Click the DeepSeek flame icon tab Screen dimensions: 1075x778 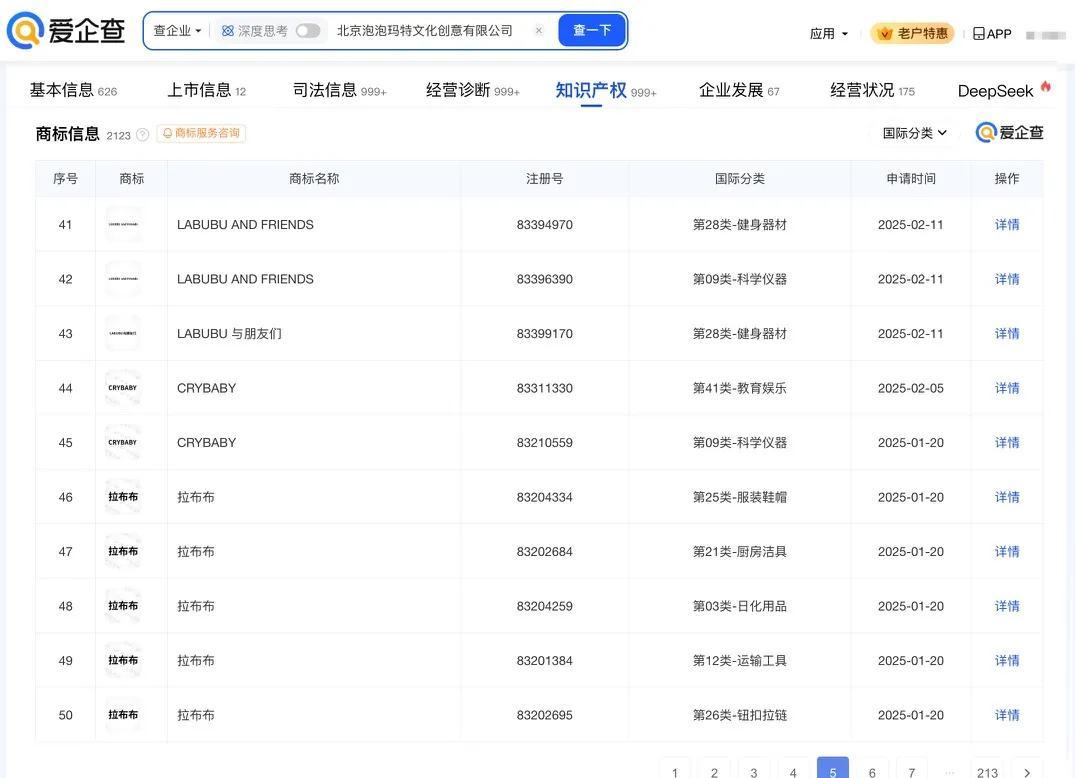[1046, 88]
